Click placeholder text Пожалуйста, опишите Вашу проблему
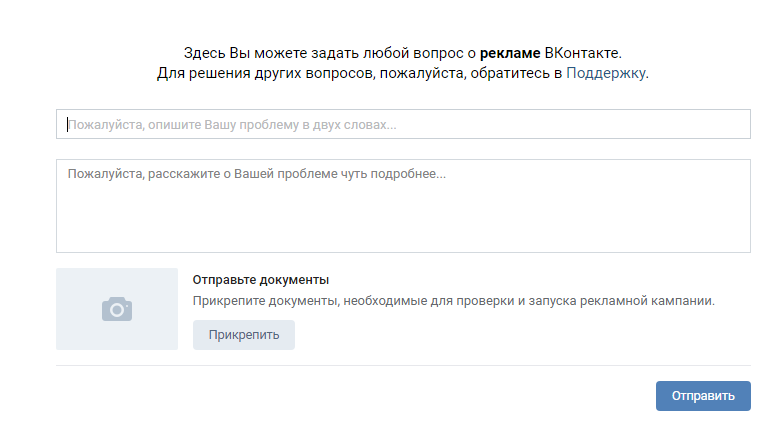Viewport: 780px width, 434px height. coord(232,125)
